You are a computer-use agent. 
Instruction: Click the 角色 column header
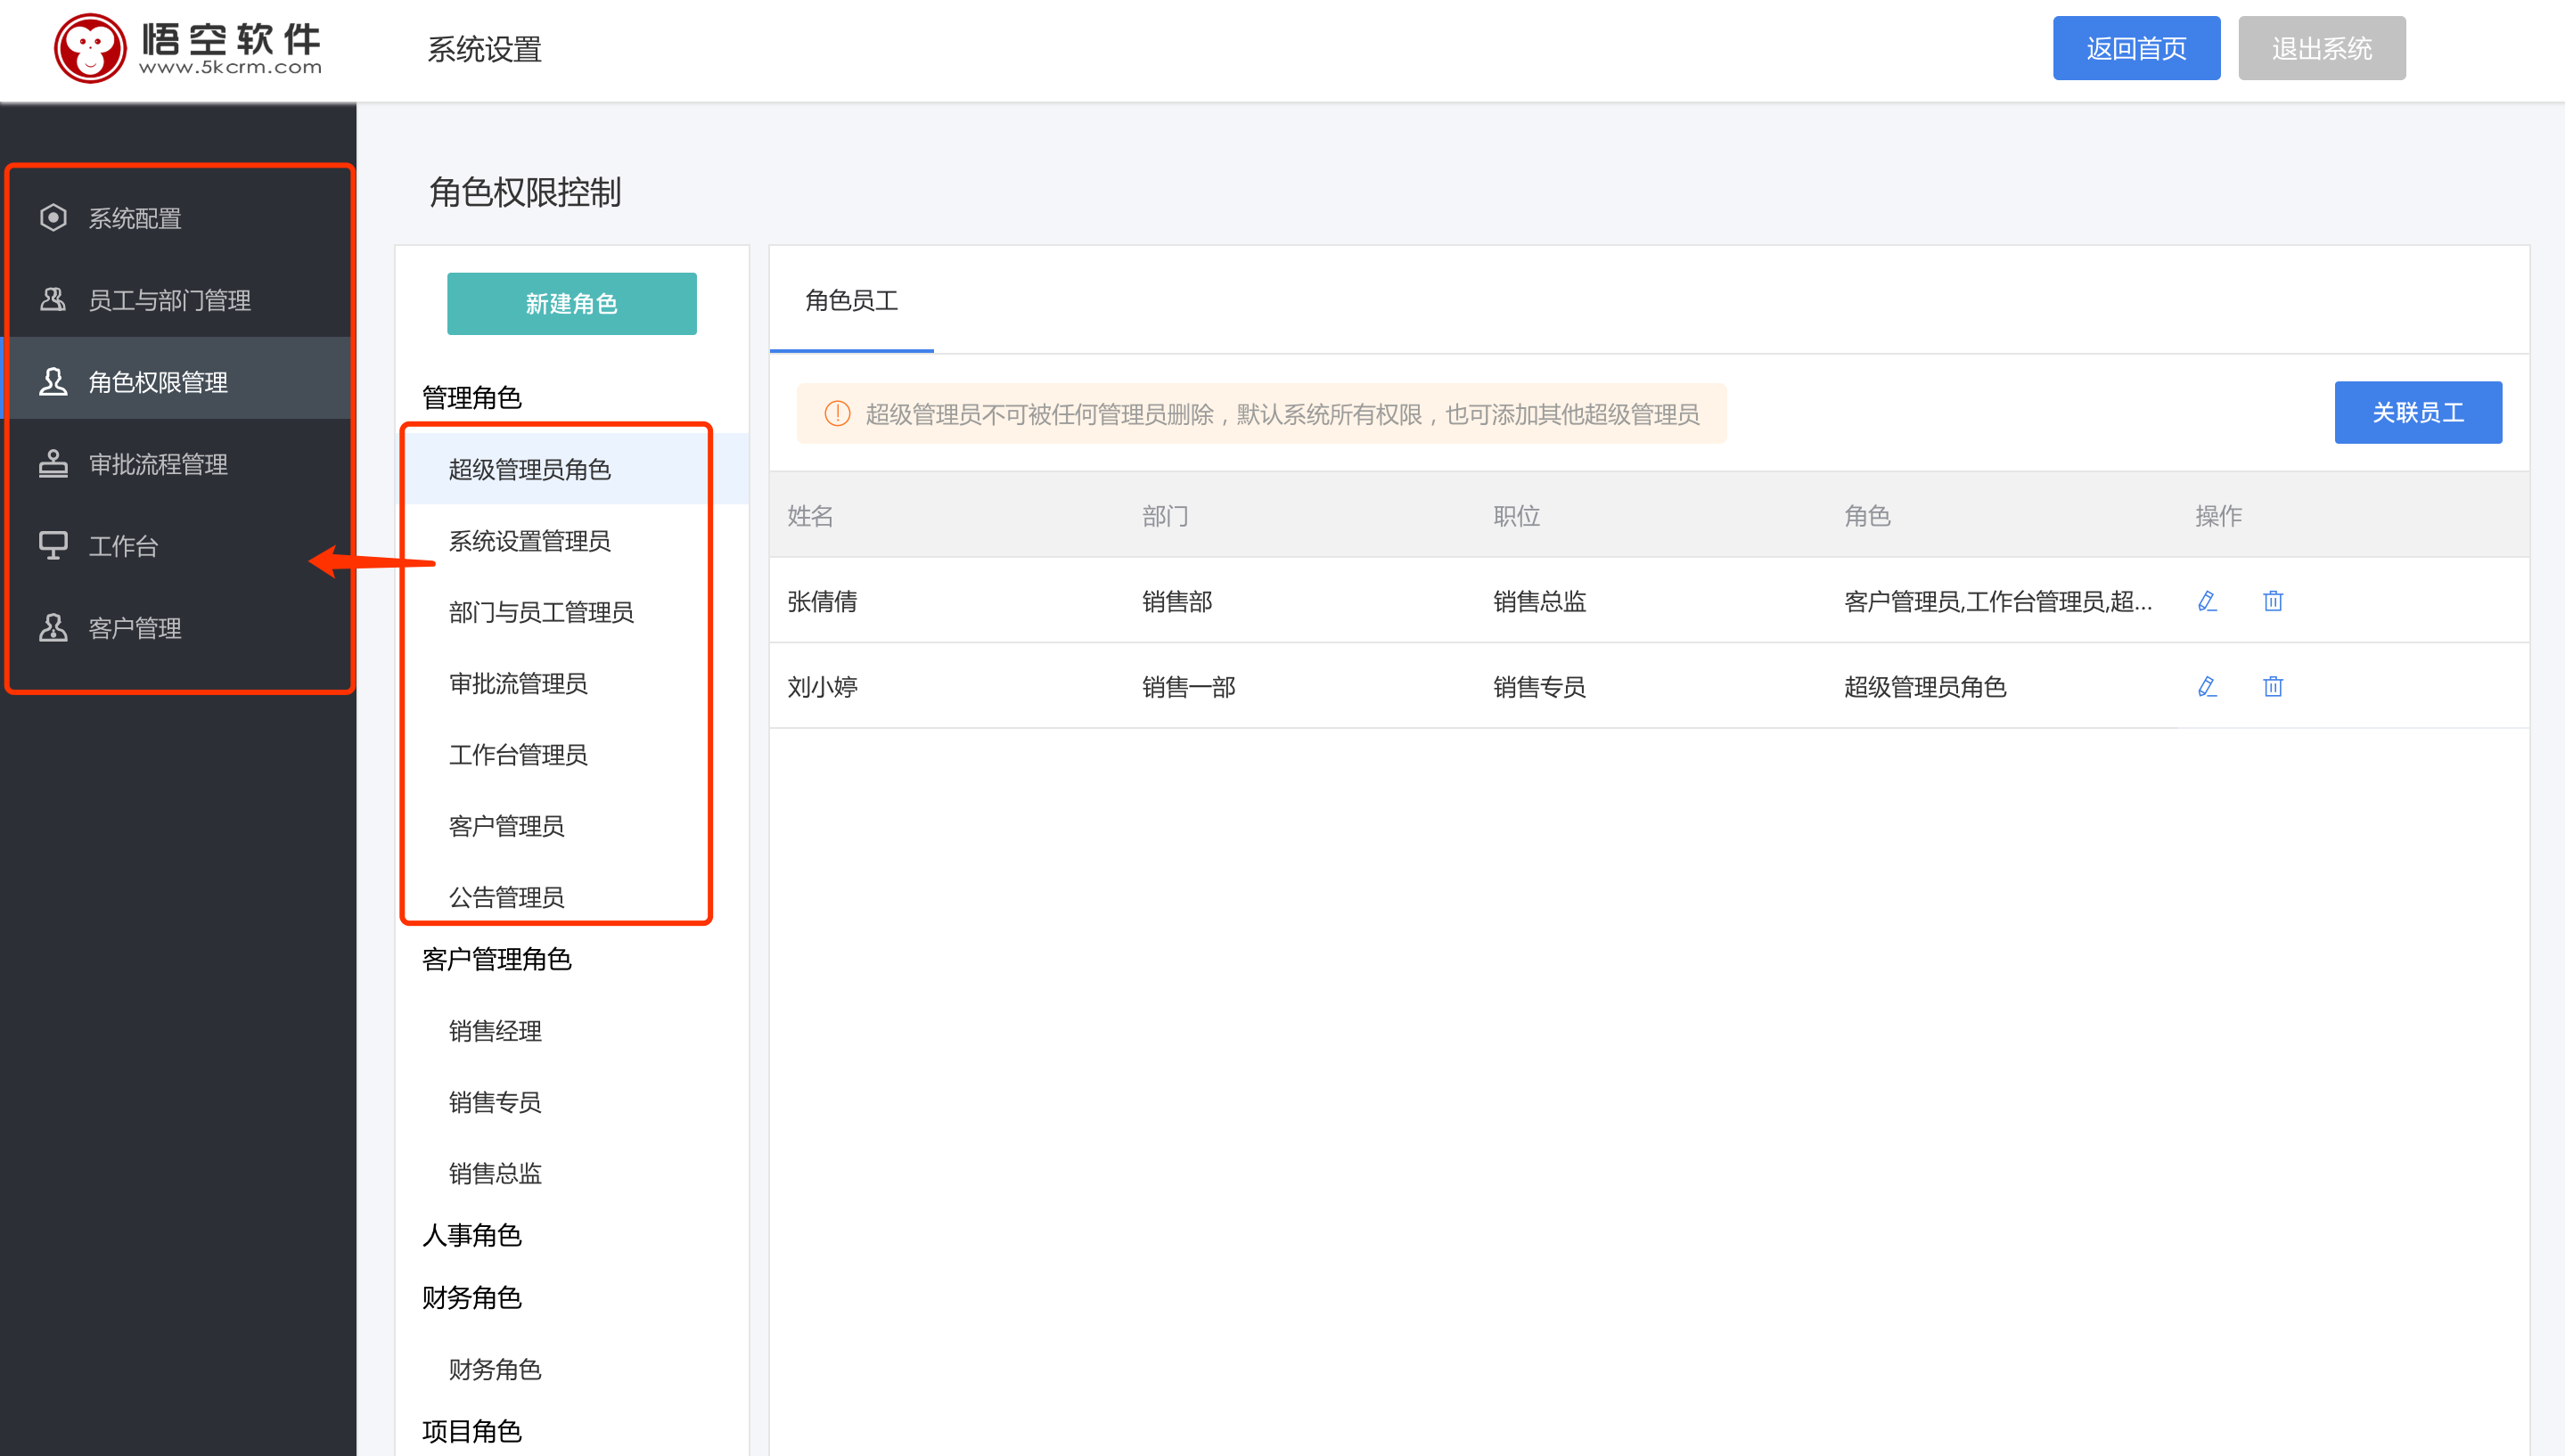tap(1867, 516)
